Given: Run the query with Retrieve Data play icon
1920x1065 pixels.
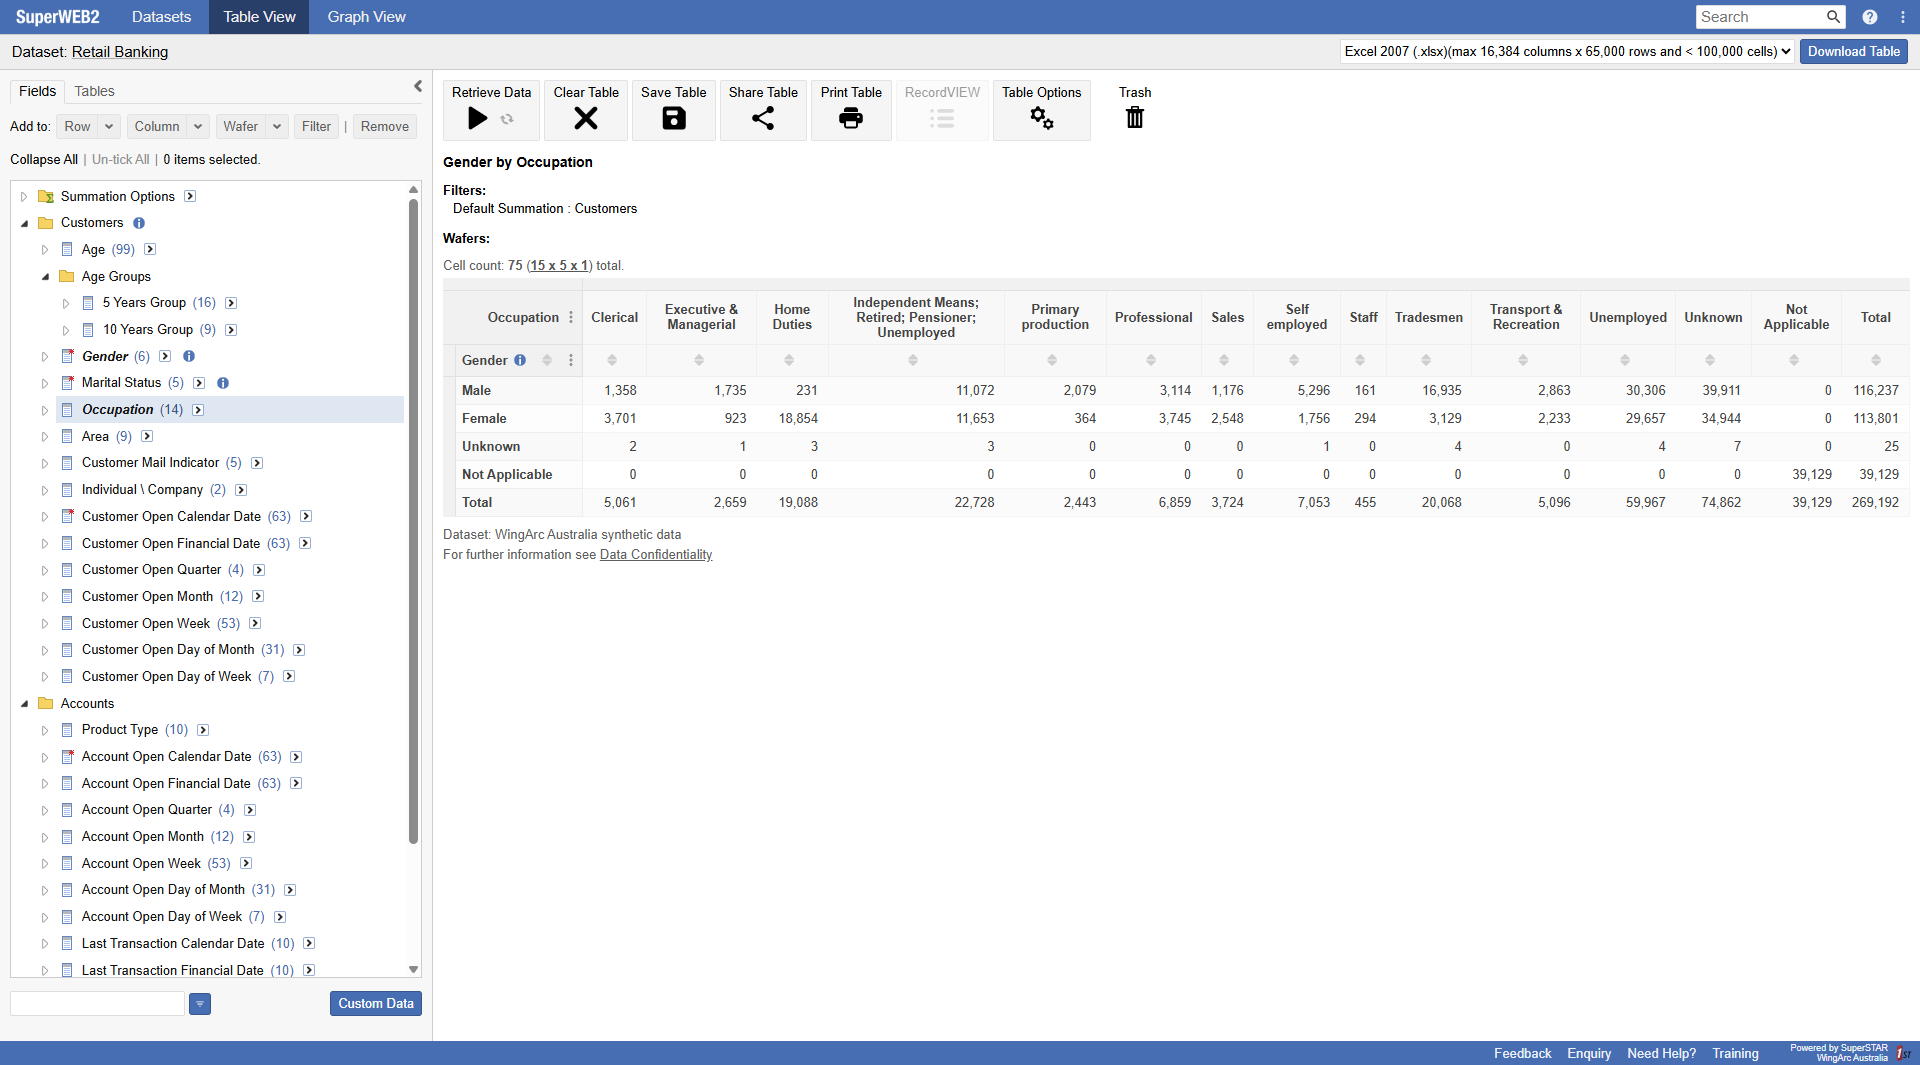Looking at the screenshot, I should click(478, 118).
